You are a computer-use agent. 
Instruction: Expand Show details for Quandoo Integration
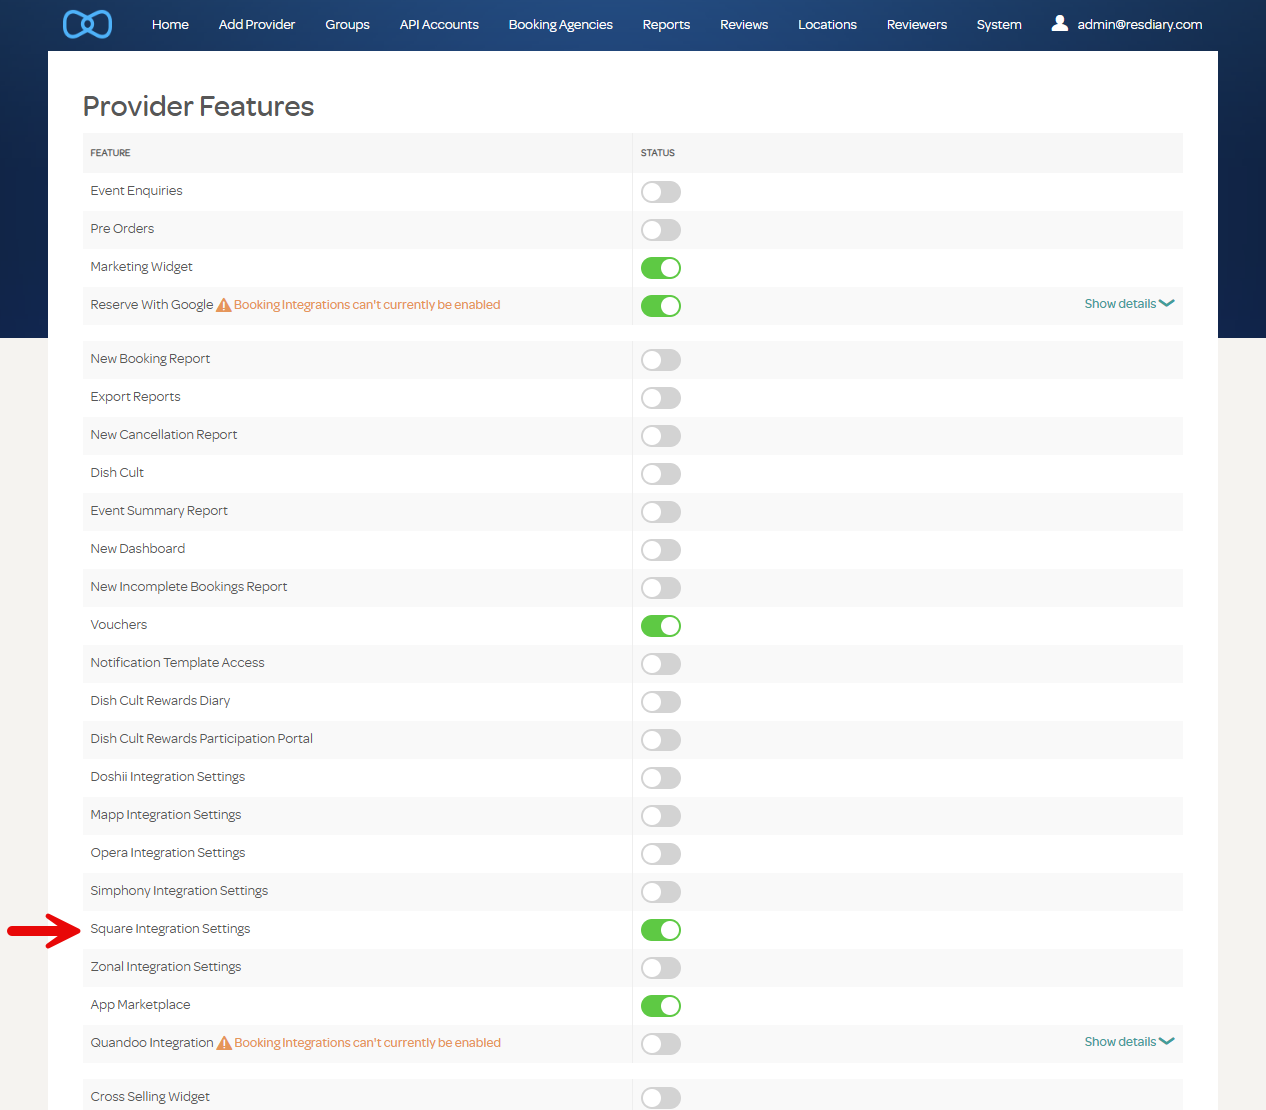tap(1129, 1042)
